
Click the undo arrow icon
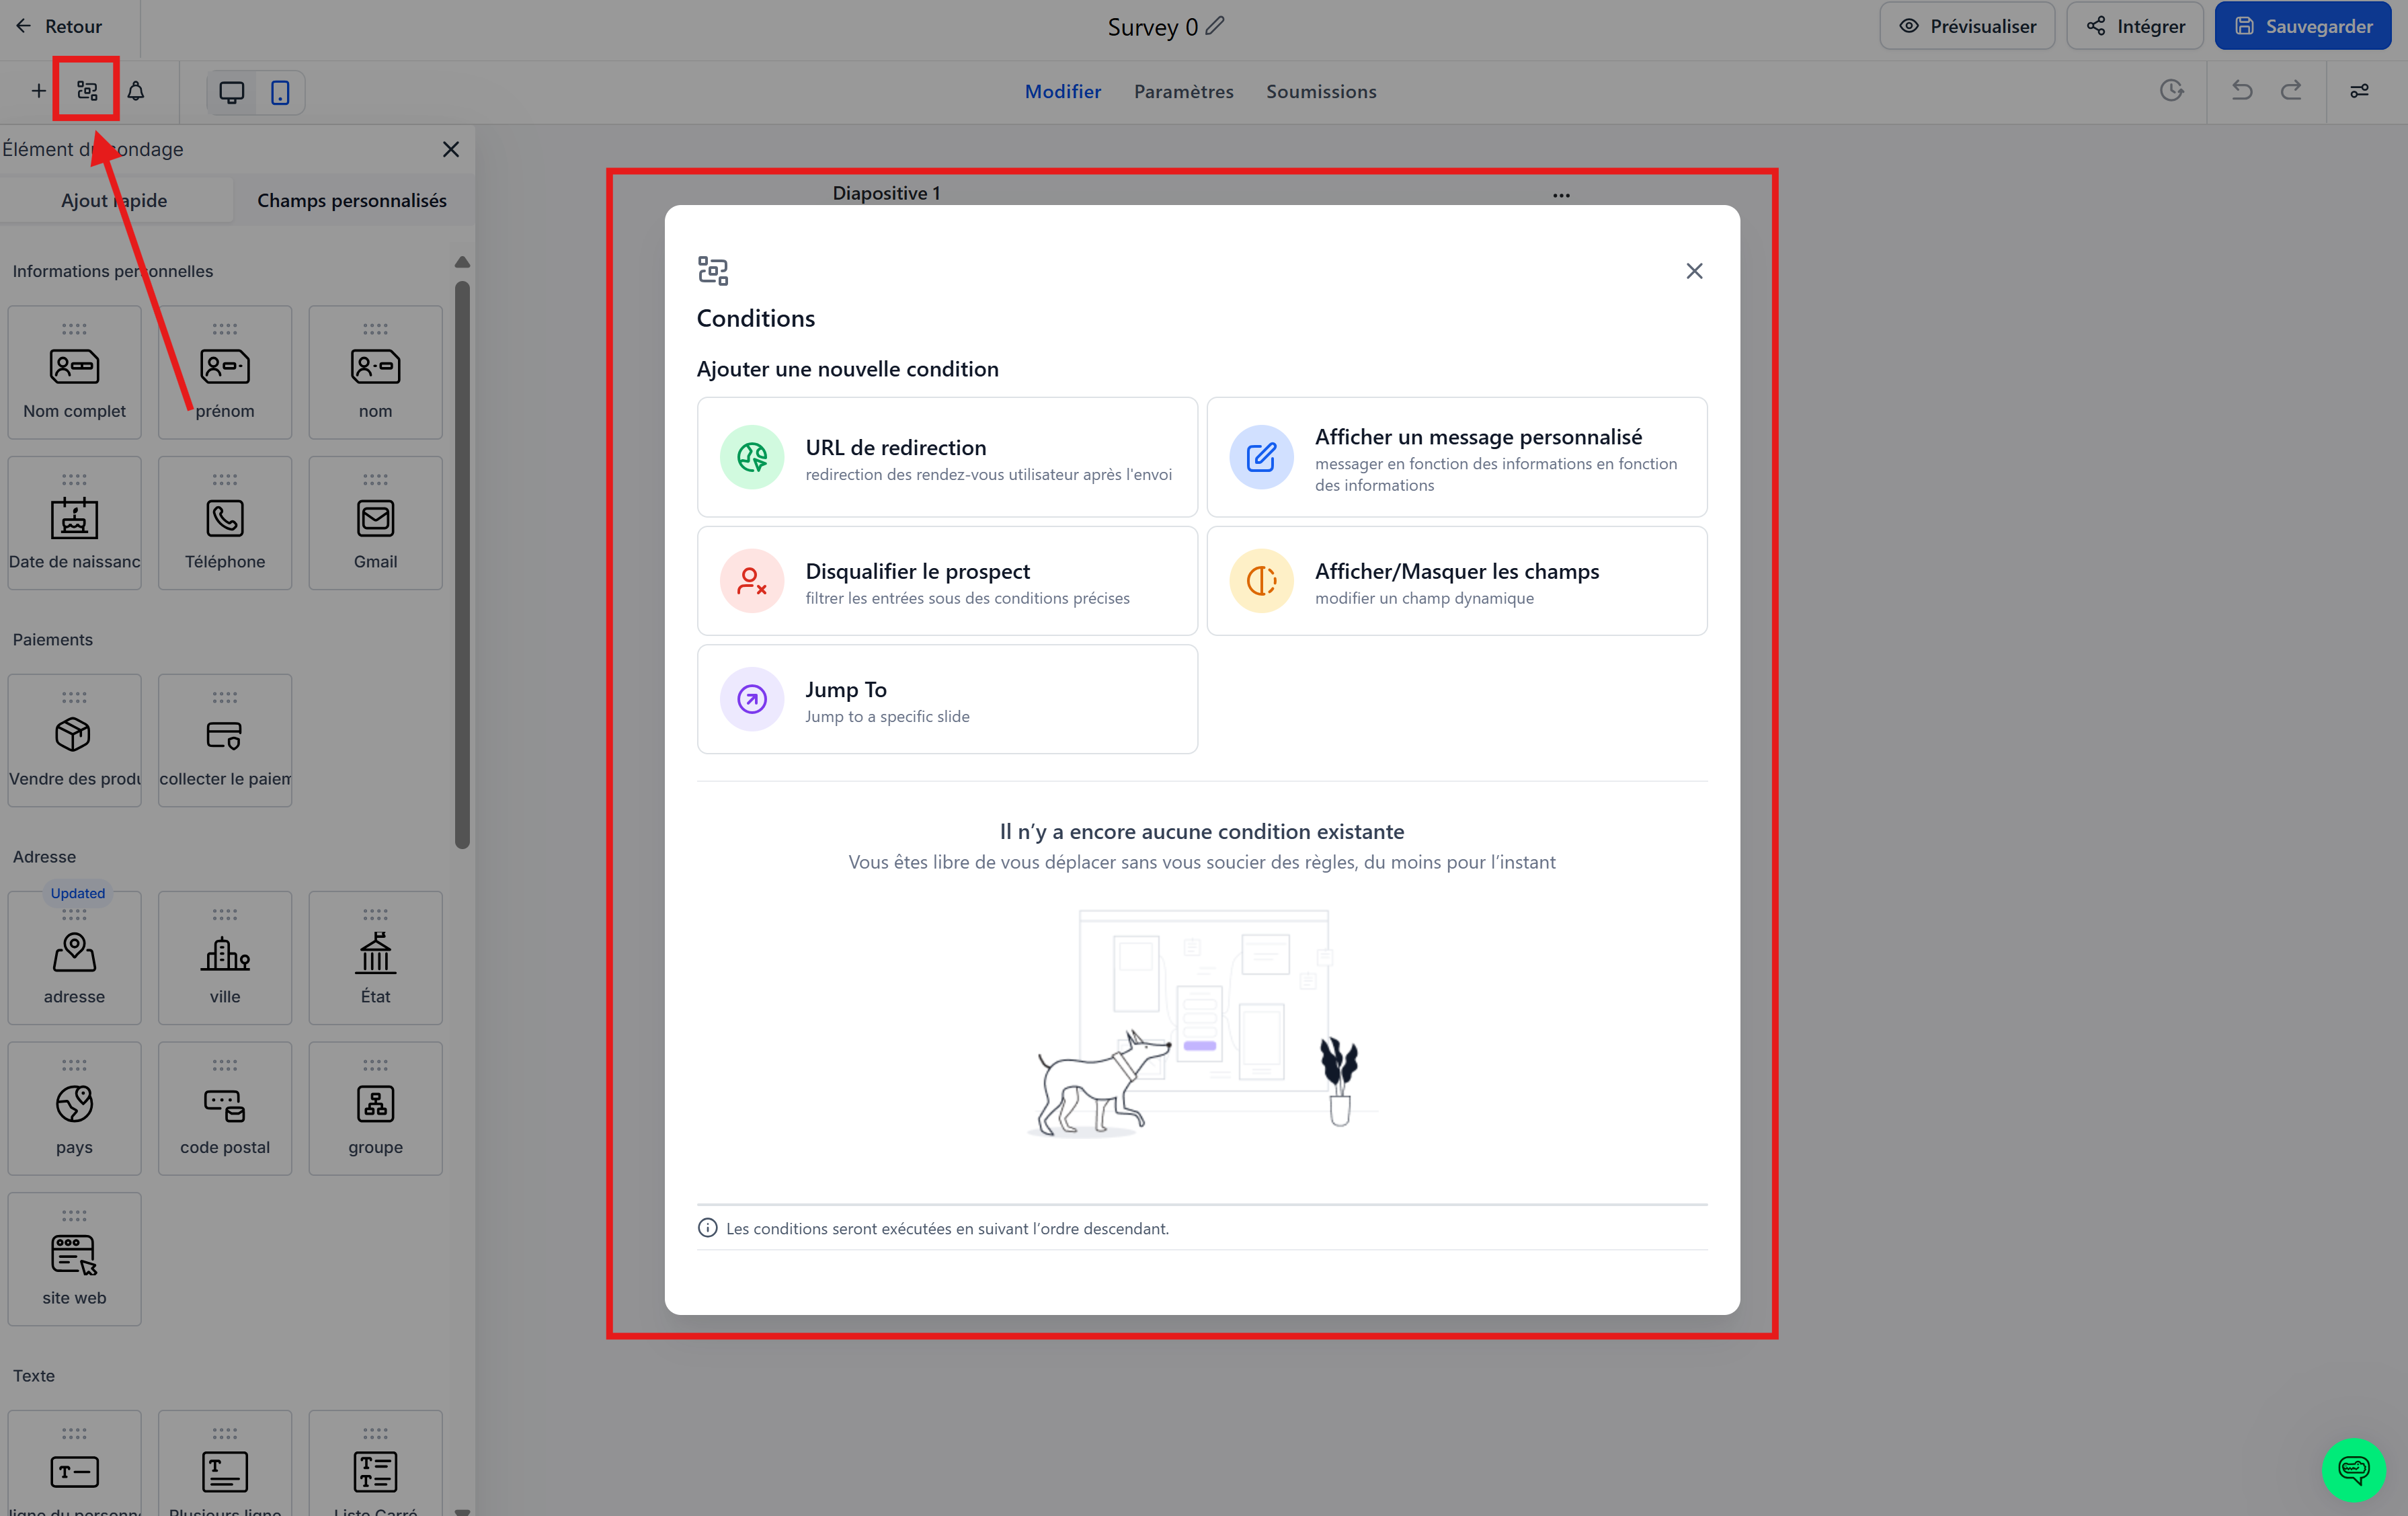(2242, 91)
